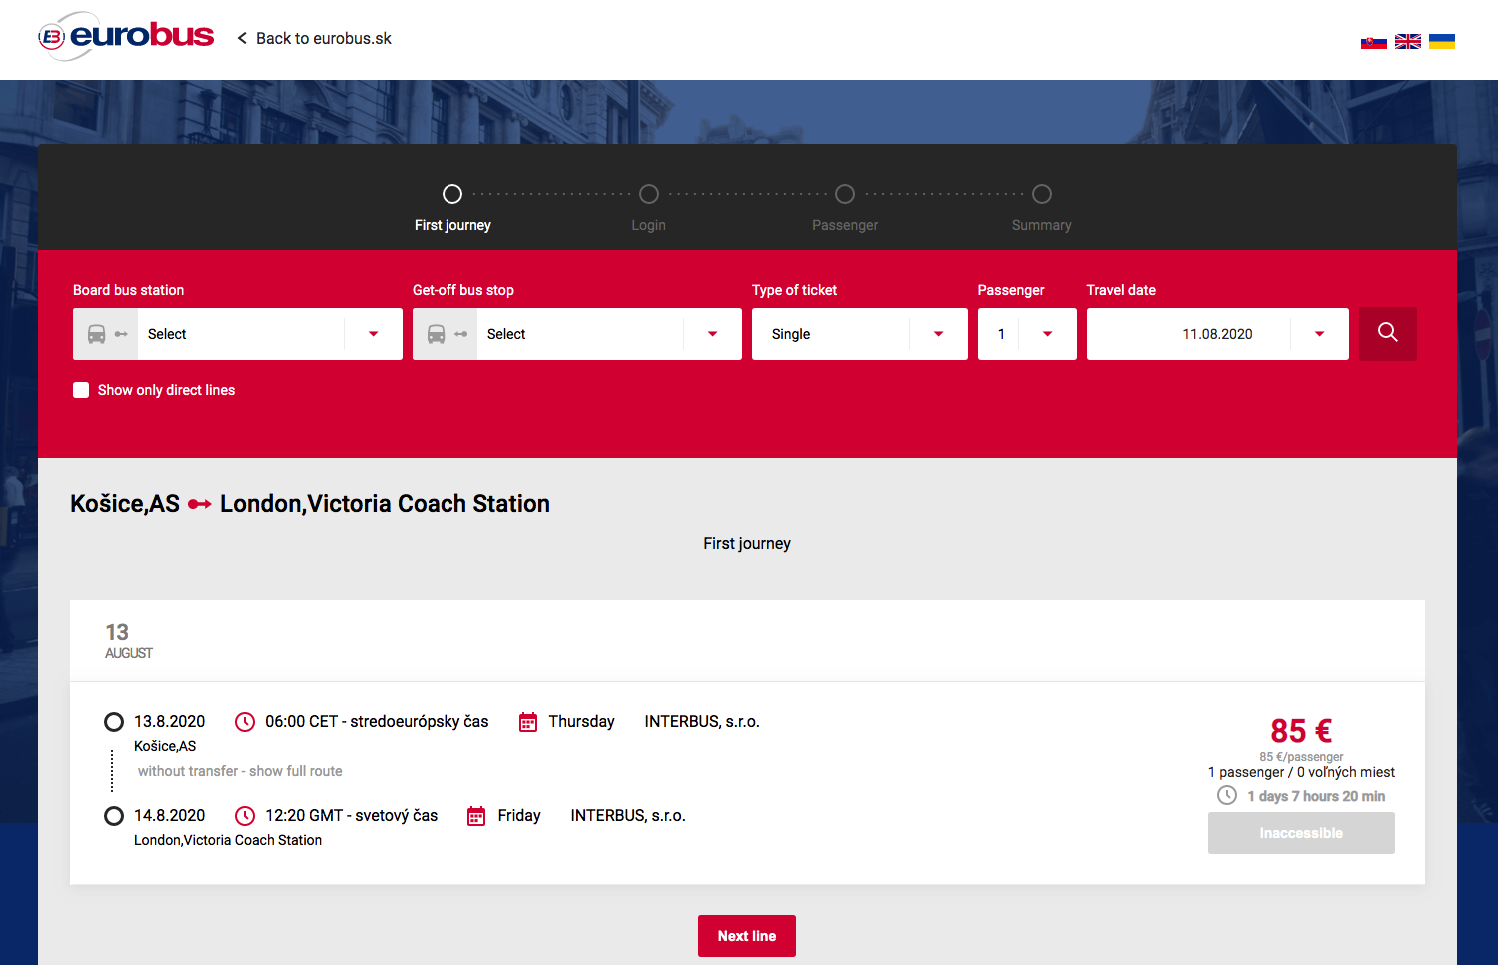Click the Next line button
This screenshot has width=1498, height=965.
tap(747, 936)
